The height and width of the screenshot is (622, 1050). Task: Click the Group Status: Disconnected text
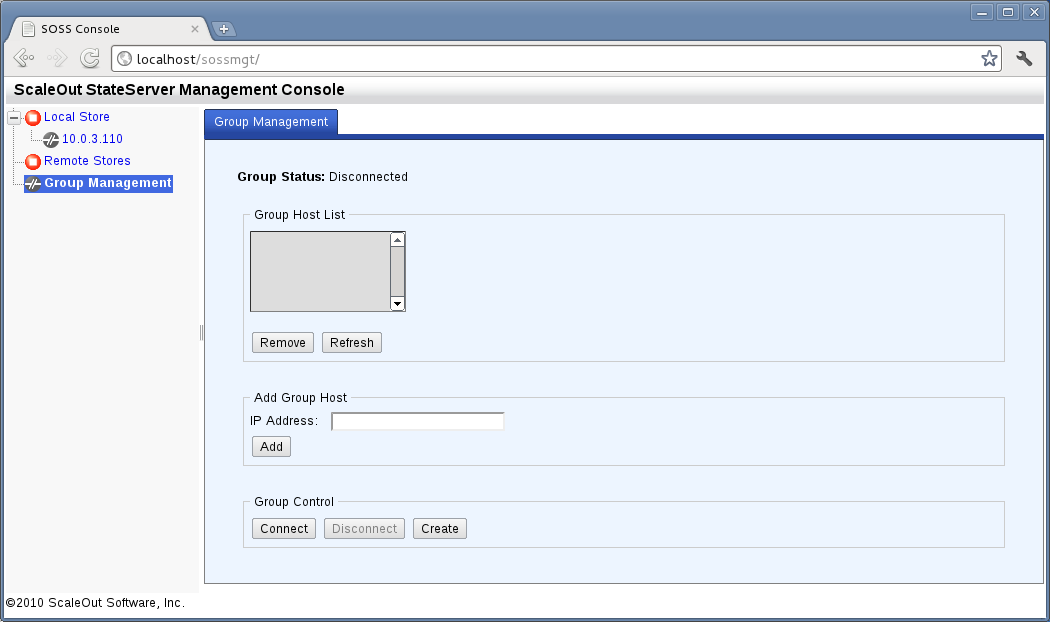tap(323, 177)
